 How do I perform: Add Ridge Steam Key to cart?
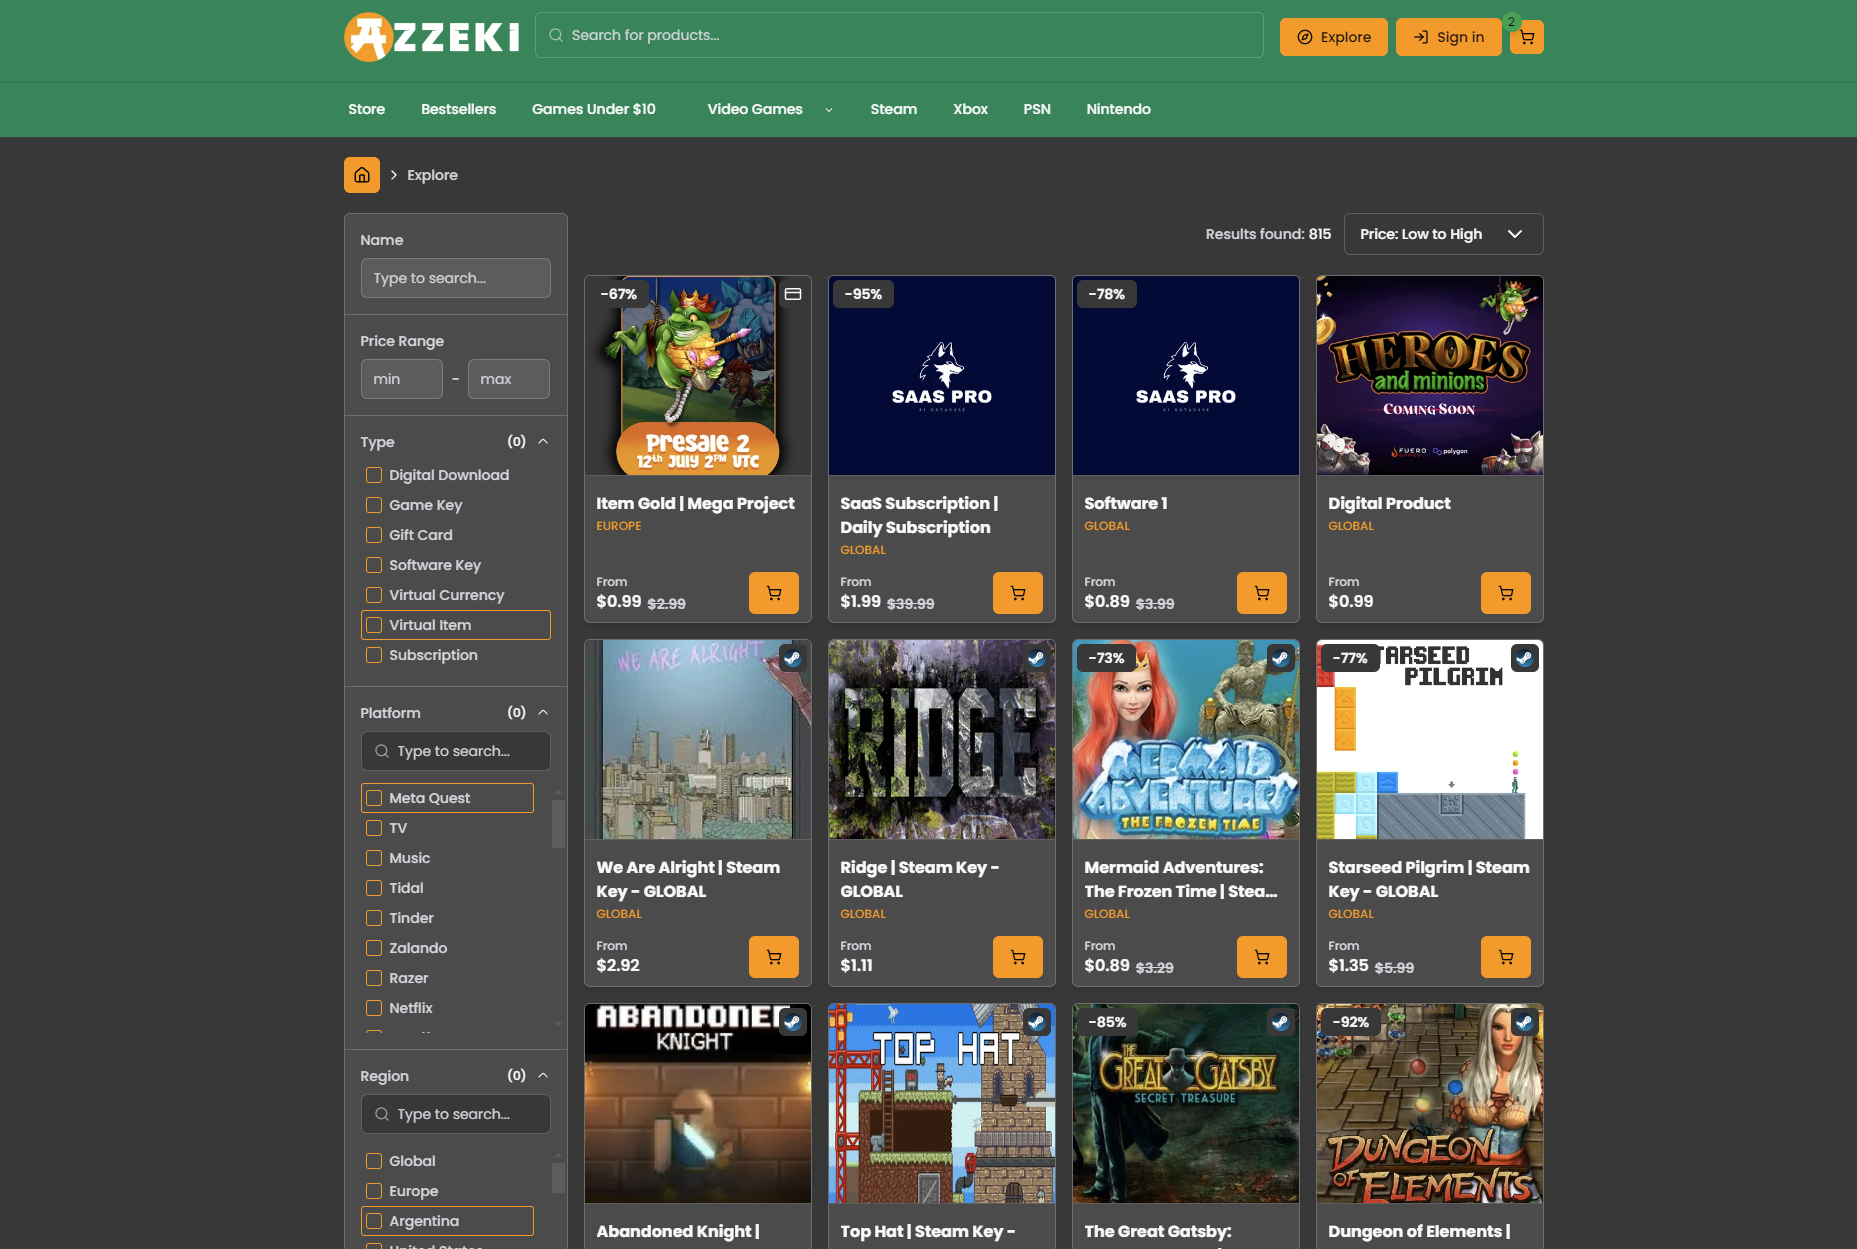[1018, 957]
